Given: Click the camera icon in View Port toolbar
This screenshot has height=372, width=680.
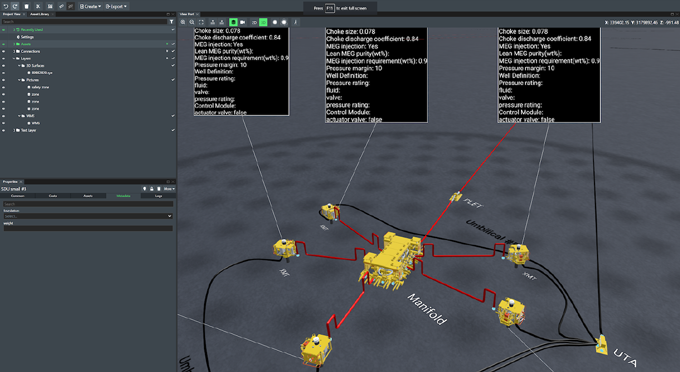Looking at the screenshot, I should [x=242, y=22].
